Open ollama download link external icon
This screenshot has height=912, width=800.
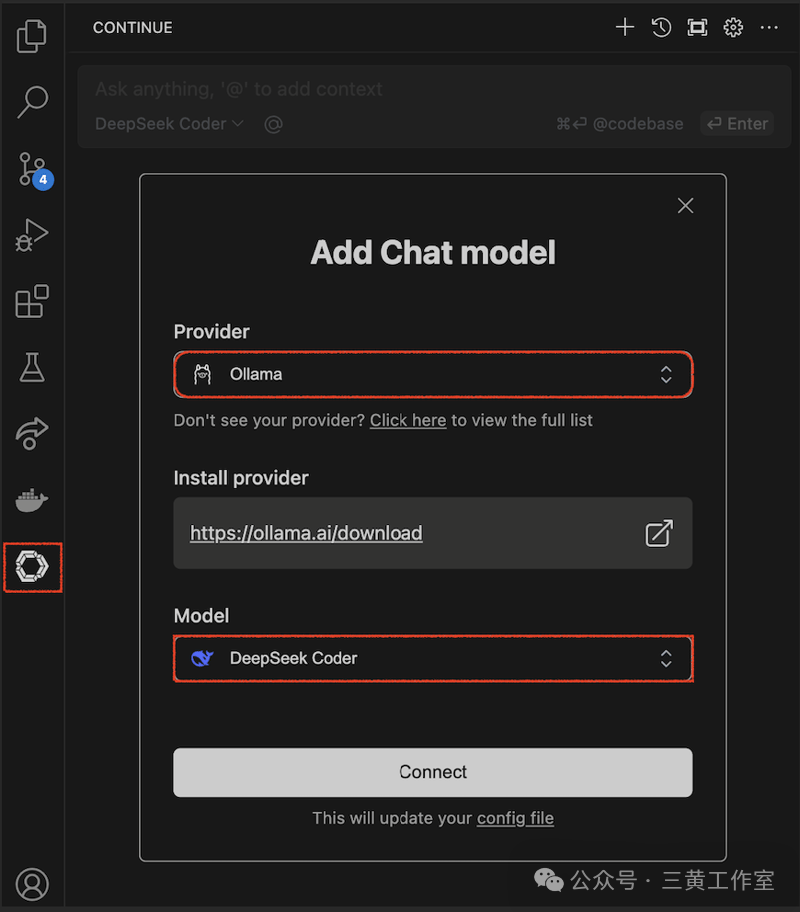click(x=659, y=533)
